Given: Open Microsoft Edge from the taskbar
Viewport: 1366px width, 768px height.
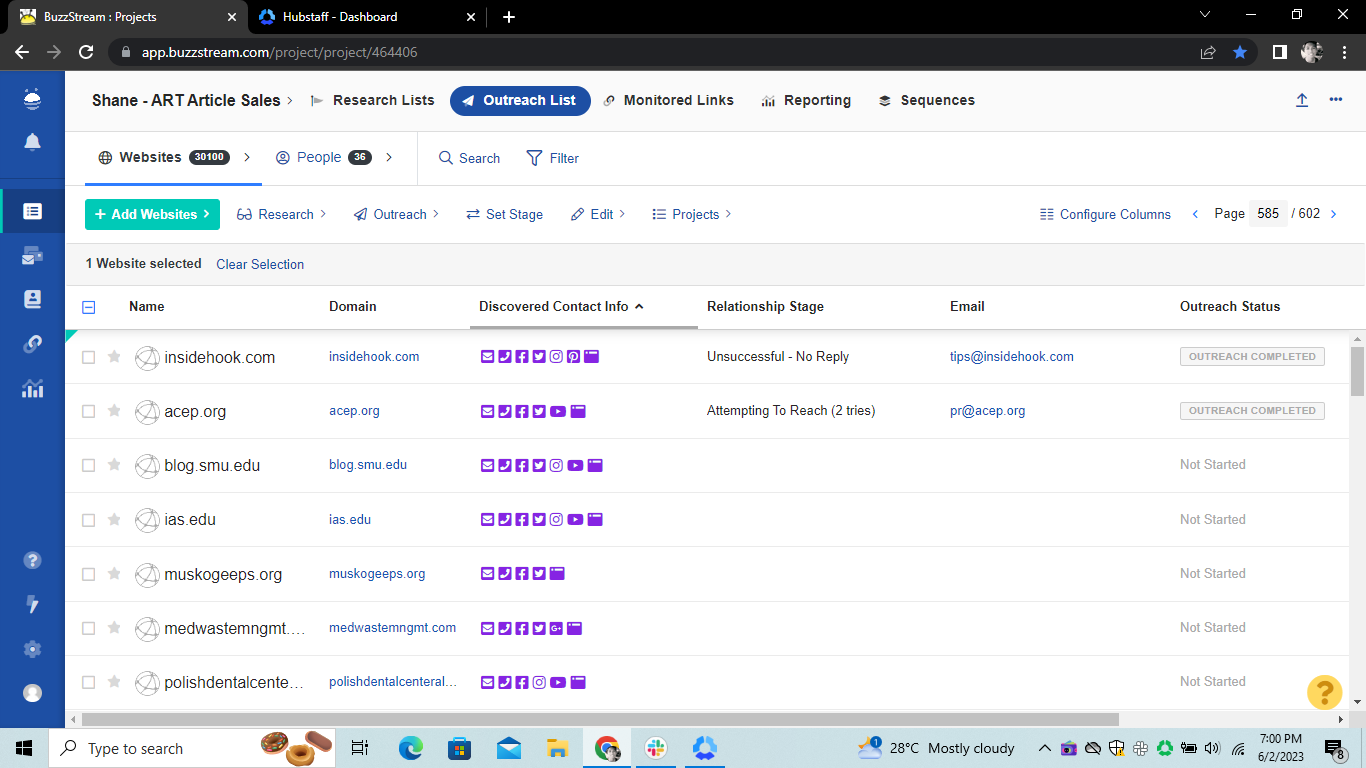Looking at the screenshot, I should click(411, 748).
